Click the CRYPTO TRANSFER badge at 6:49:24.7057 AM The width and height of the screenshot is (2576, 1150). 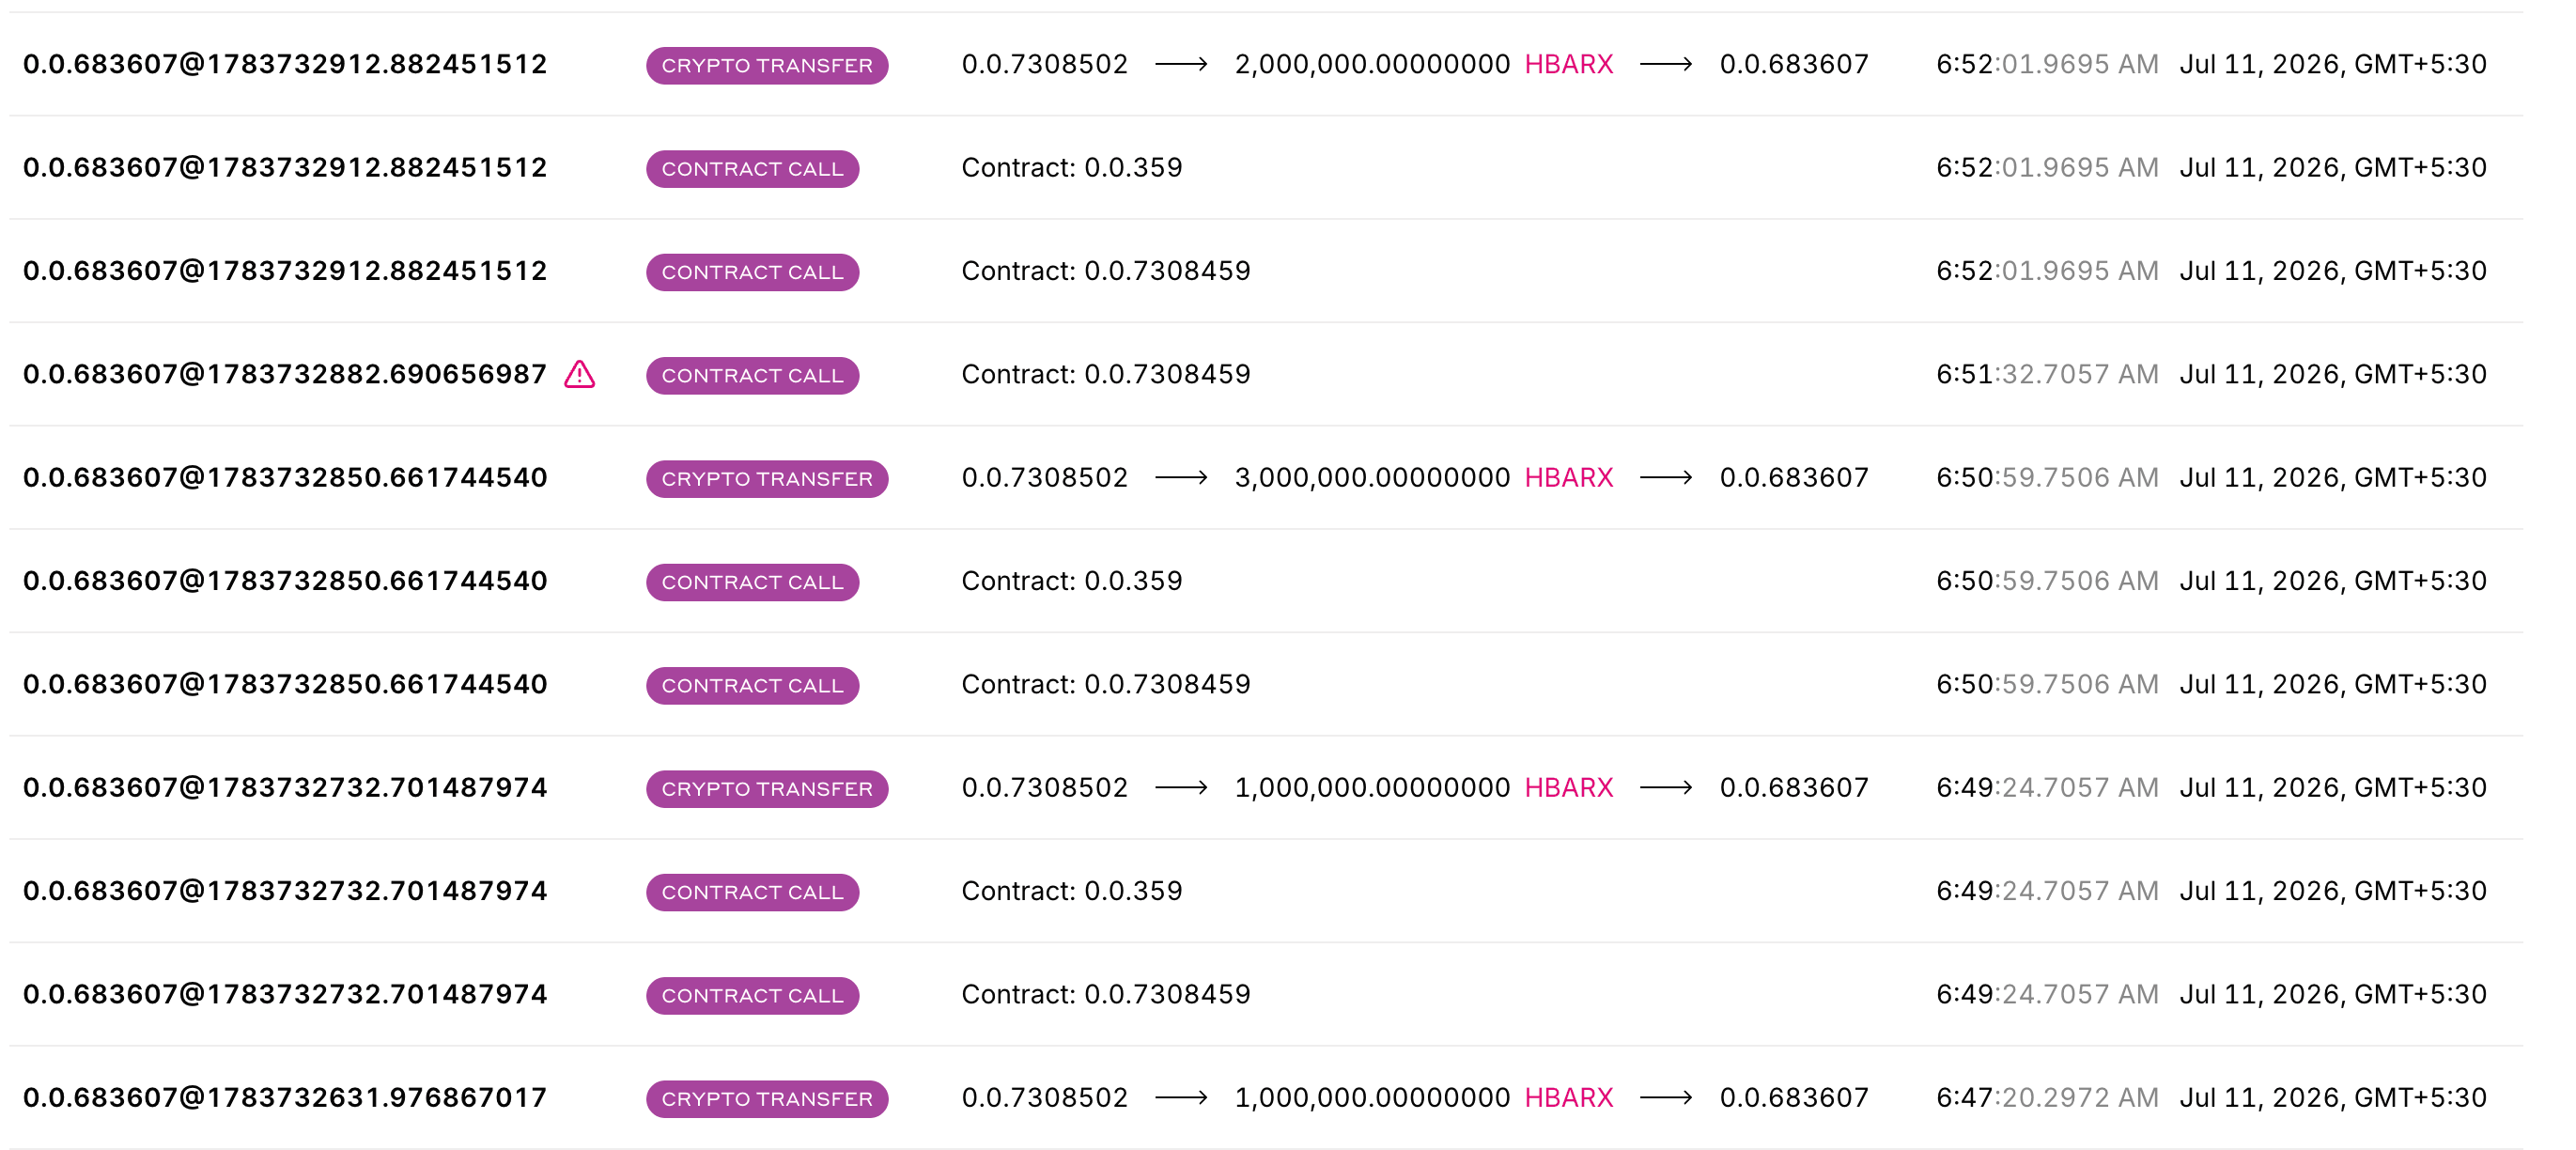767,788
